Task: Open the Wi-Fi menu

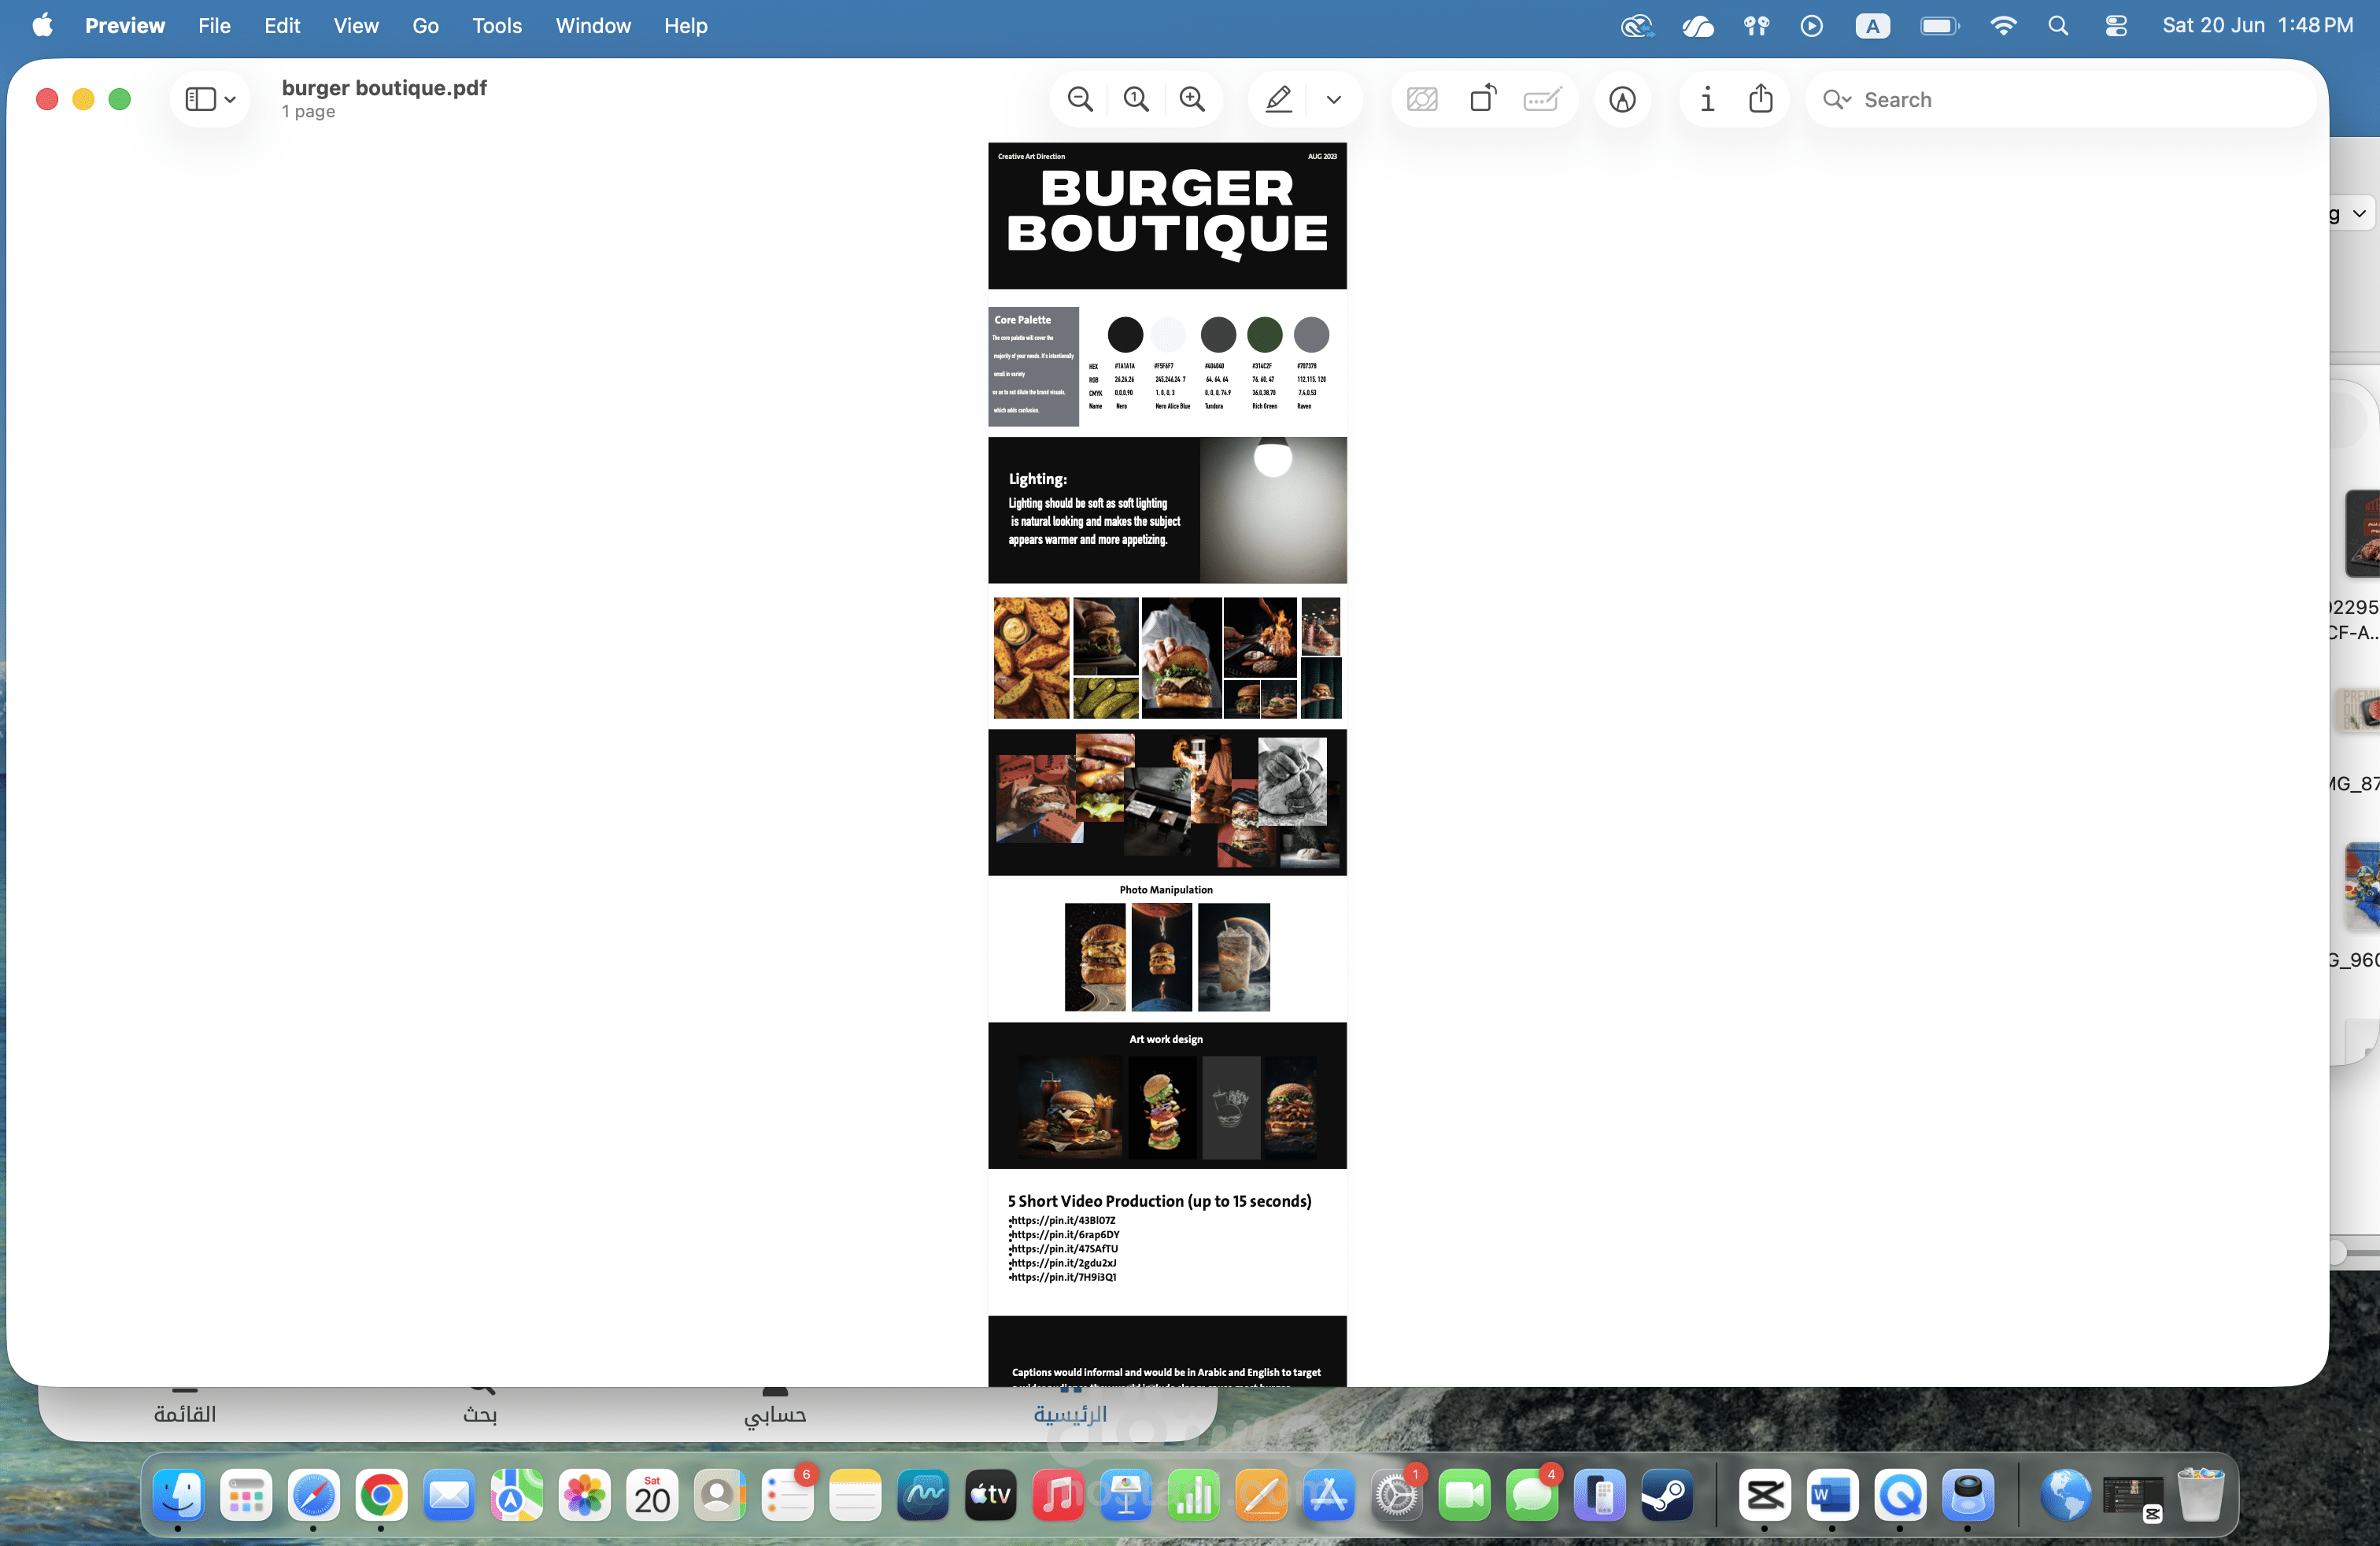Action: pos(2003,25)
